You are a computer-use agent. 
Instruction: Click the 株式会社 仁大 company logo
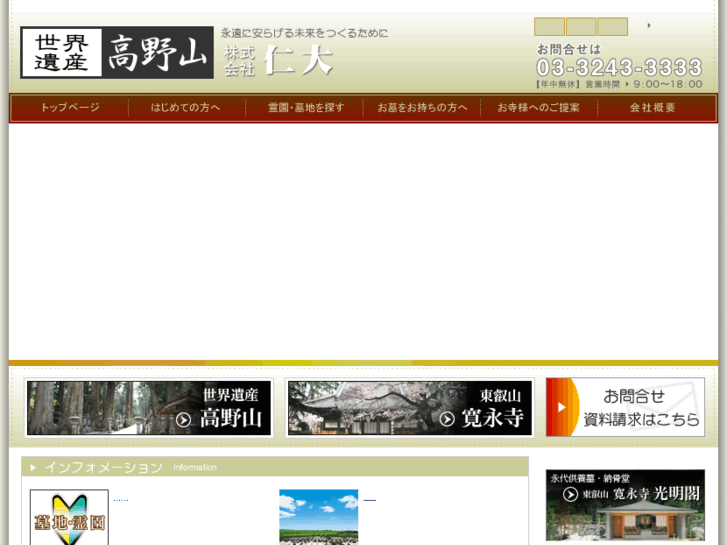tap(278, 60)
